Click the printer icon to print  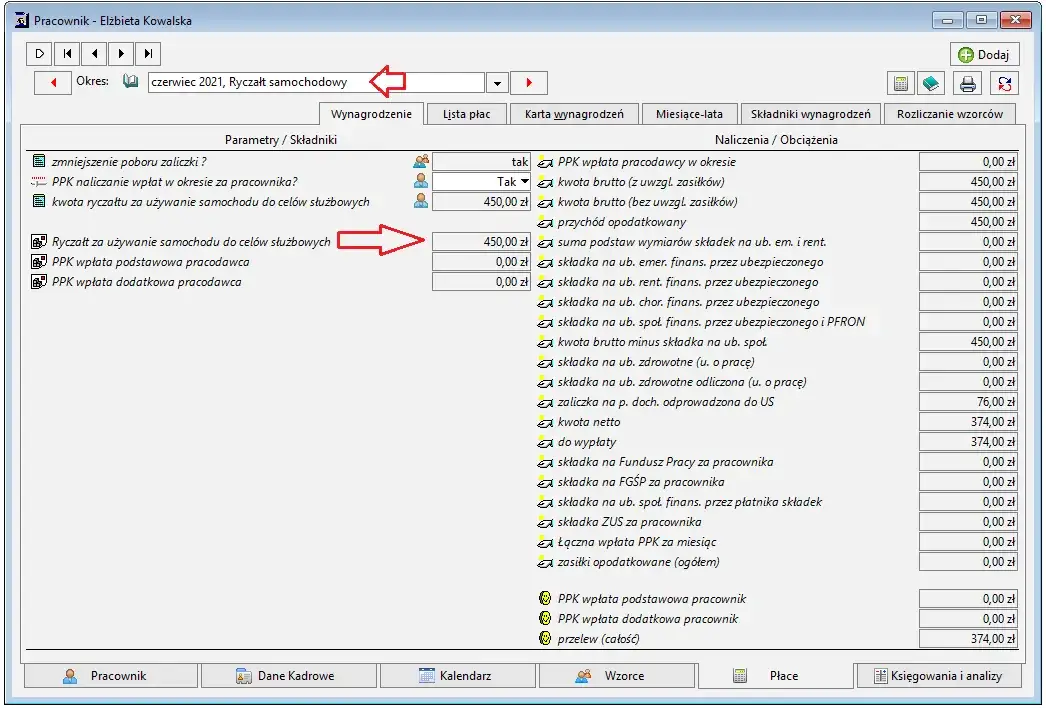tap(968, 83)
